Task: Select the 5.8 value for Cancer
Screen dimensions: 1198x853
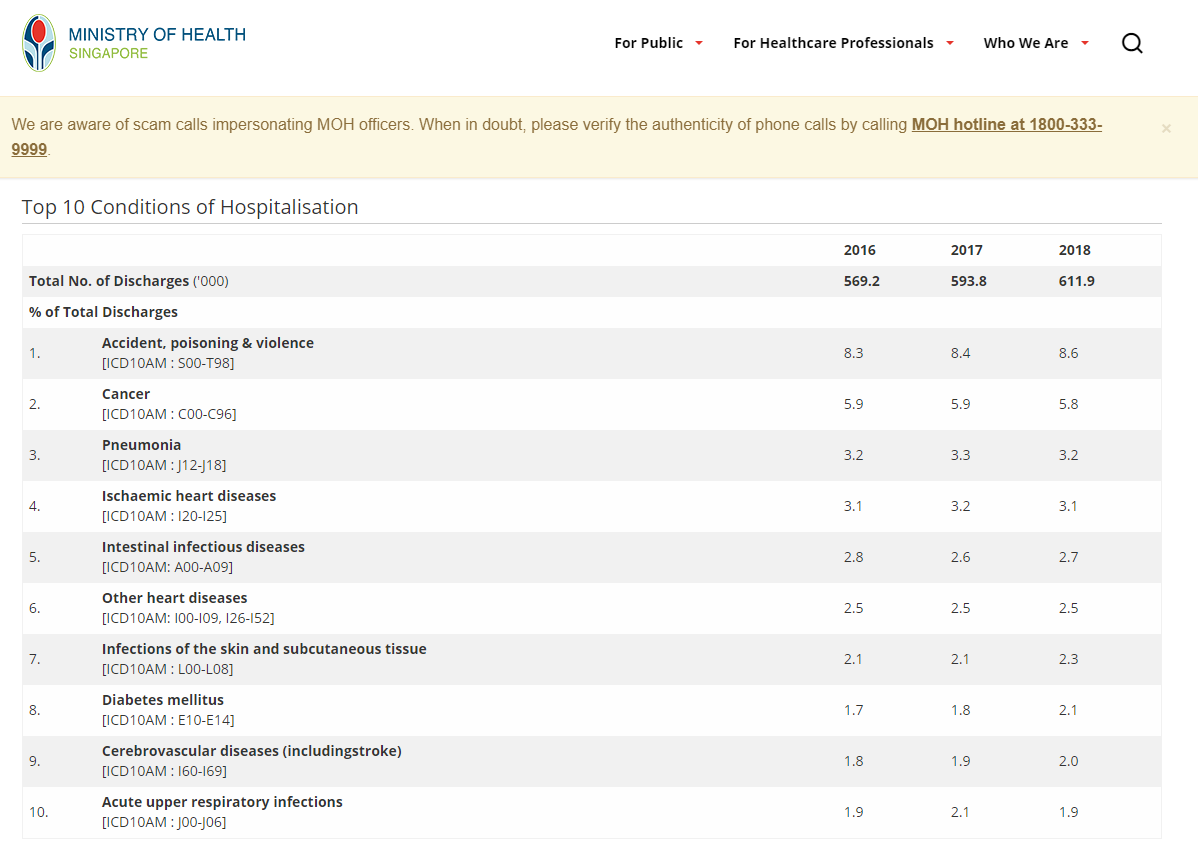Action: pos(1068,404)
